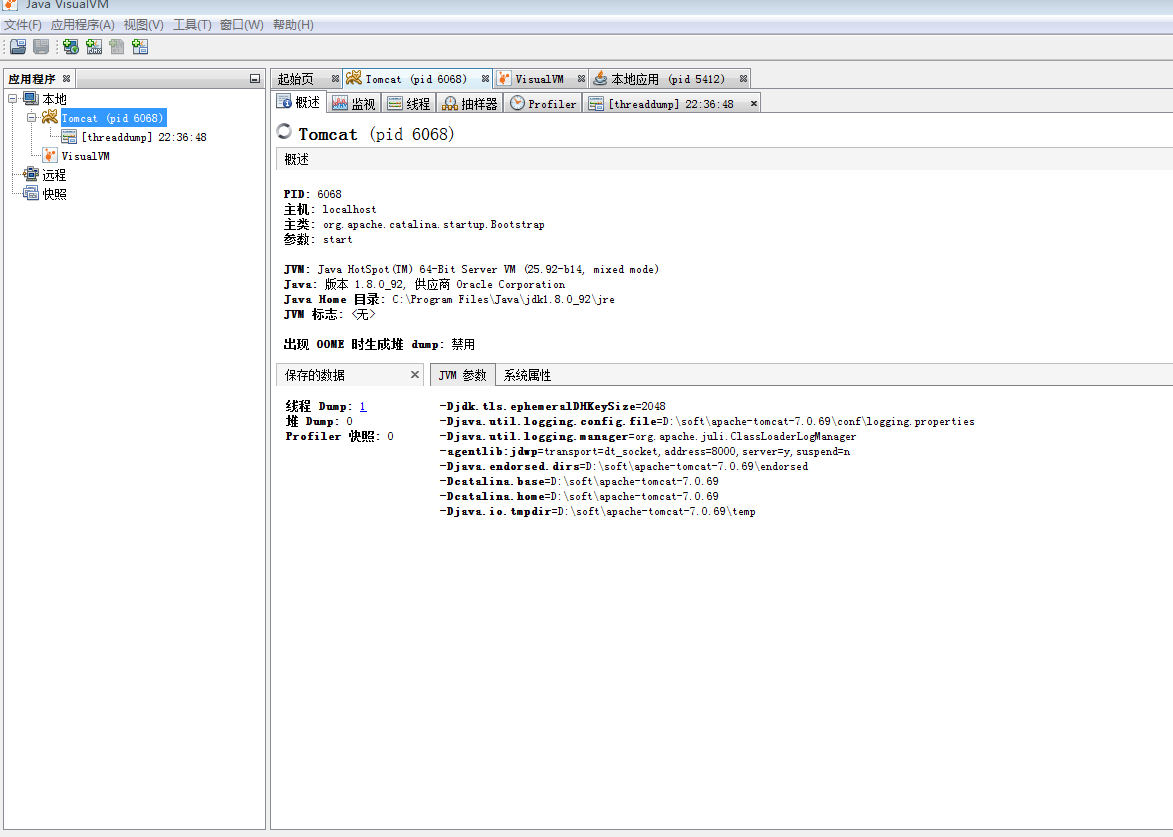Click the disabled Save toolbar icon
Screen dimensions: 1173x837
pyautogui.click(x=41, y=46)
